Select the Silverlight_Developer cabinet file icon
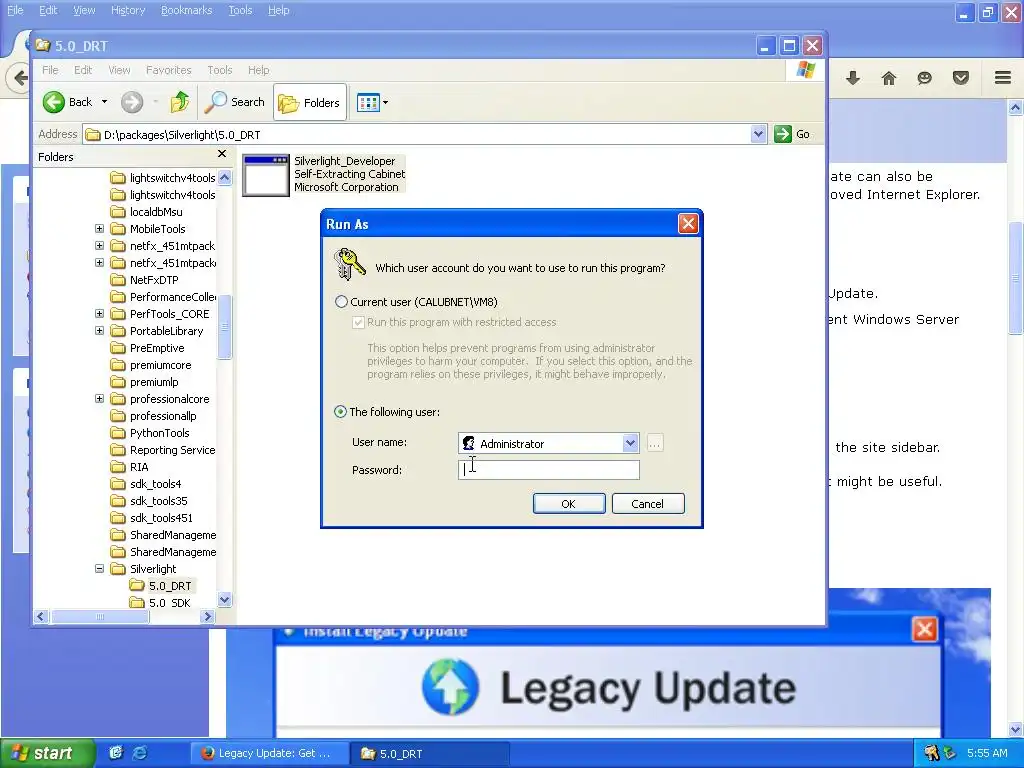 265,175
